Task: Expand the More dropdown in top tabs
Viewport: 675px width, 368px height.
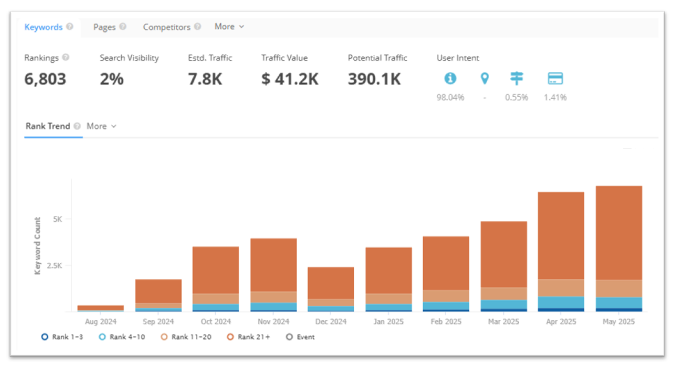Action: coord(229,26)
